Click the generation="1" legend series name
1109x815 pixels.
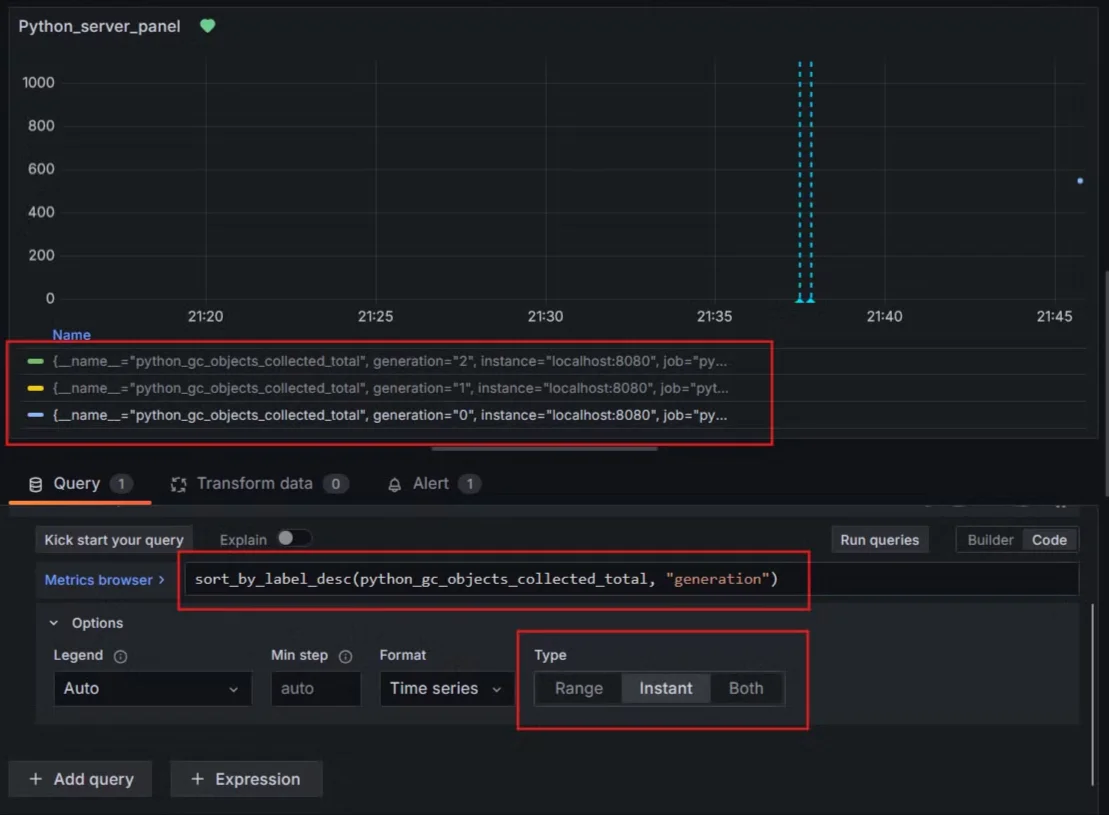pyautogui.click(x=390, y=388)
